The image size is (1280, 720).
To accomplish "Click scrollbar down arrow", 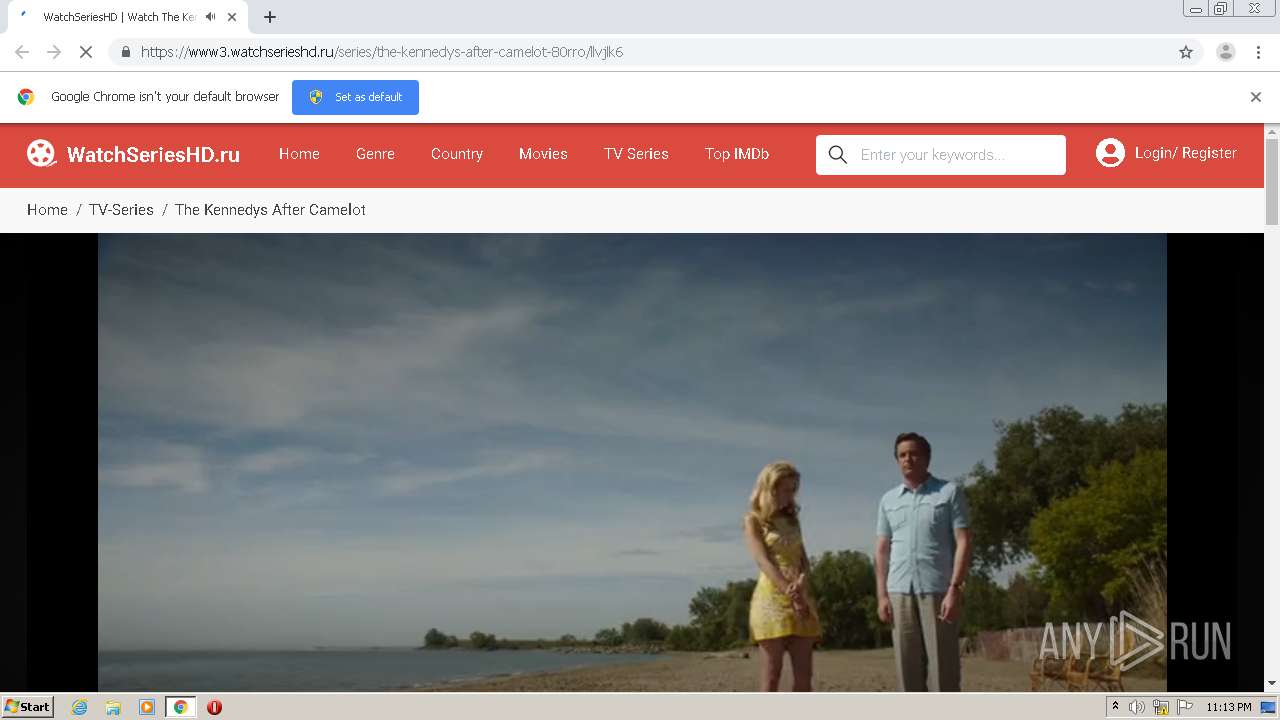I will click(1272, 684).
